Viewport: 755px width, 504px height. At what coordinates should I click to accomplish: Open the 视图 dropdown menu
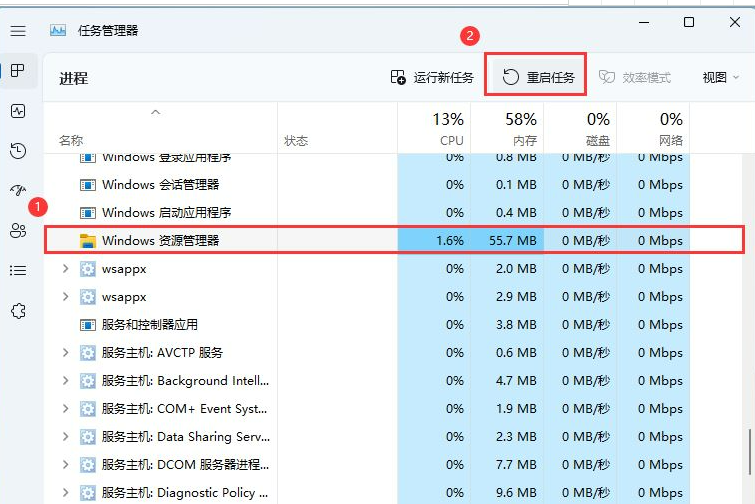click(720, 77)
